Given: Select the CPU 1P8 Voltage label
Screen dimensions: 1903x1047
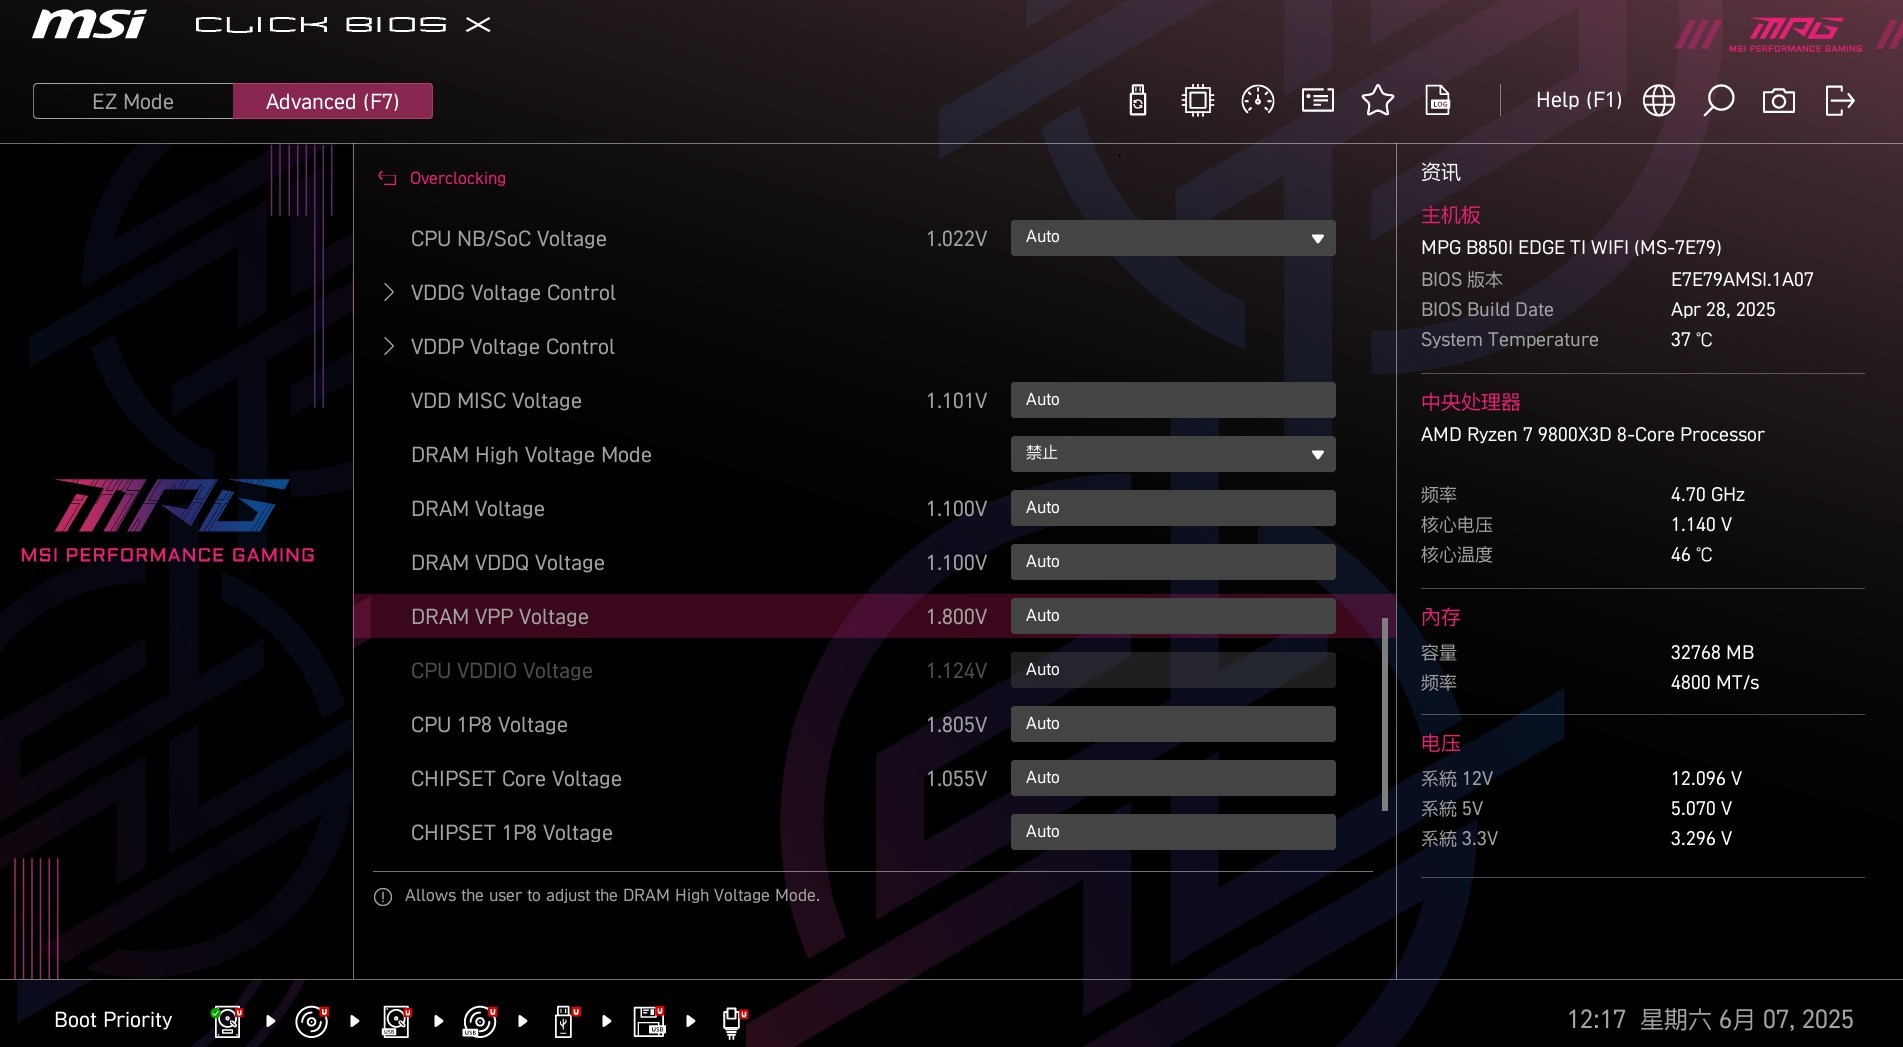Looking at the screenshot, I should tap(489, 725).
